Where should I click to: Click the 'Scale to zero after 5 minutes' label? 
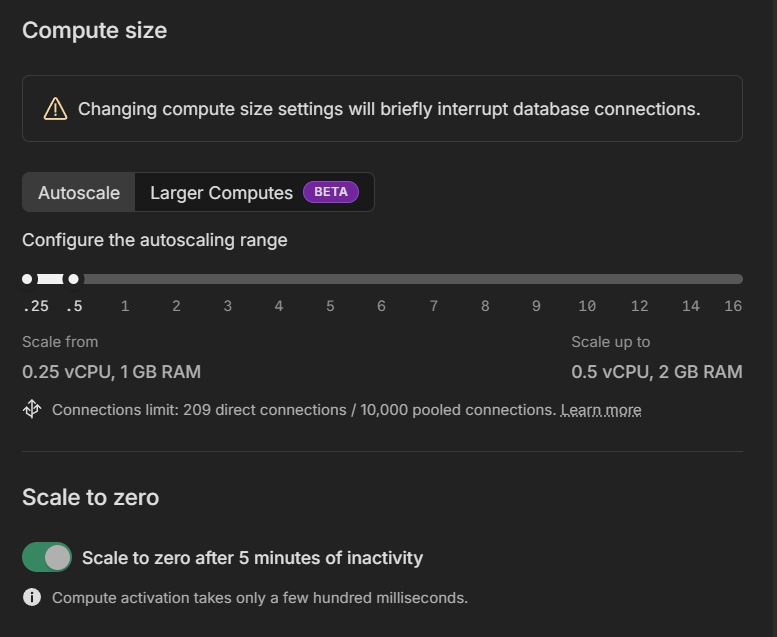(x=252, y=558)
